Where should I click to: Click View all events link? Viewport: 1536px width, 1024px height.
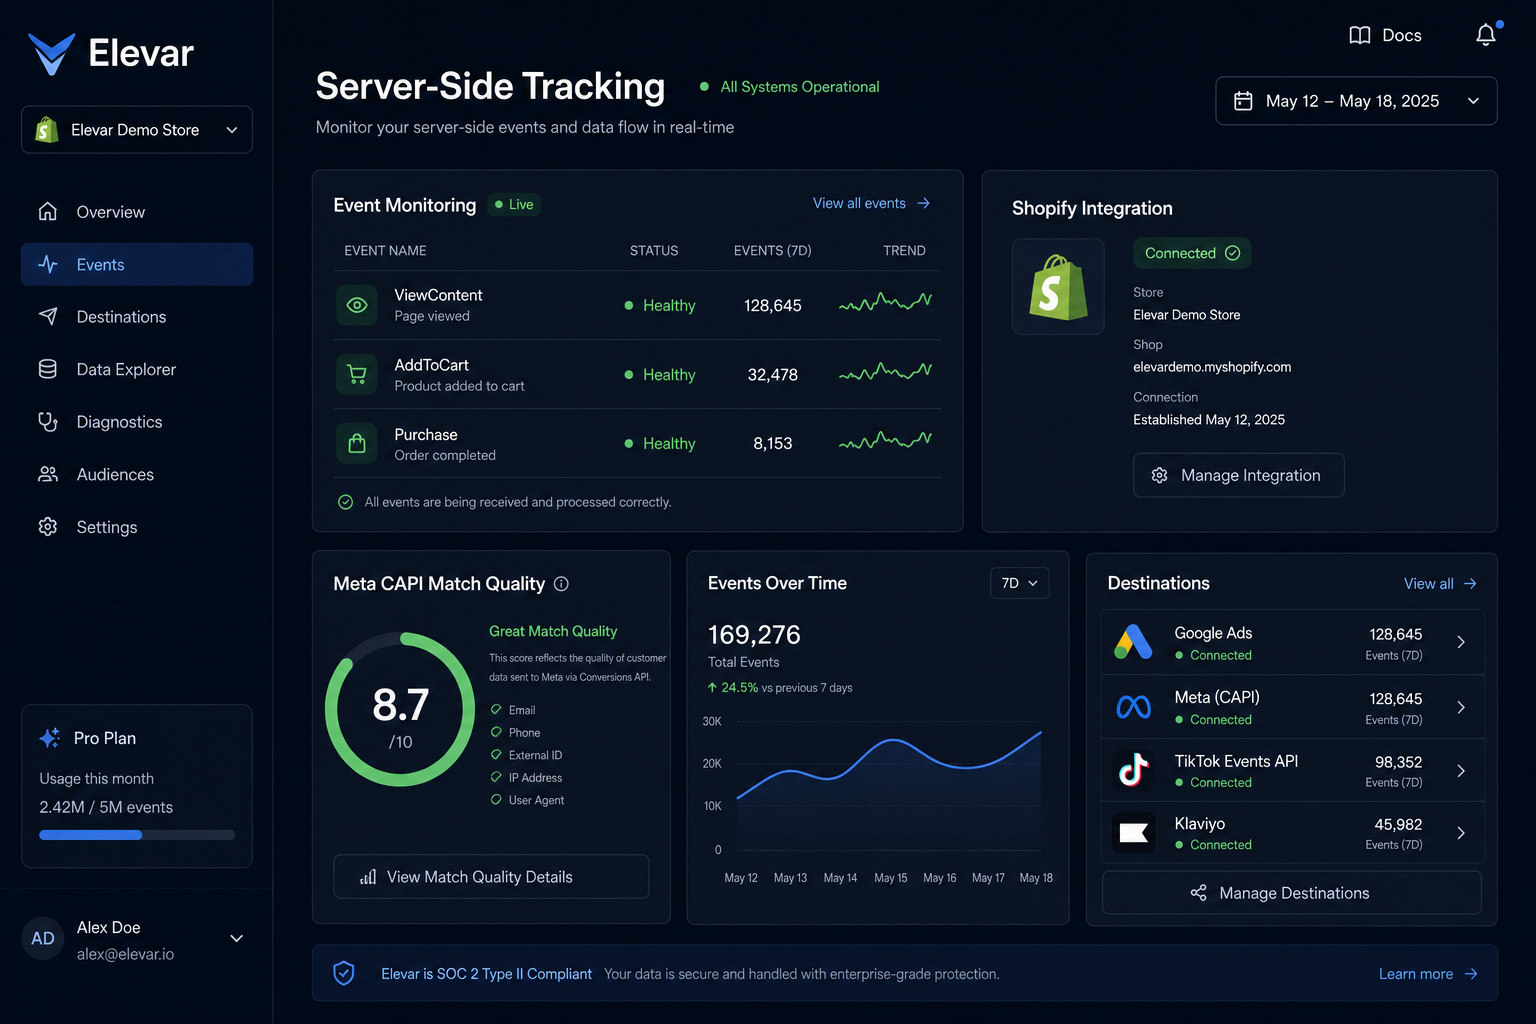(x=871, y=203)
